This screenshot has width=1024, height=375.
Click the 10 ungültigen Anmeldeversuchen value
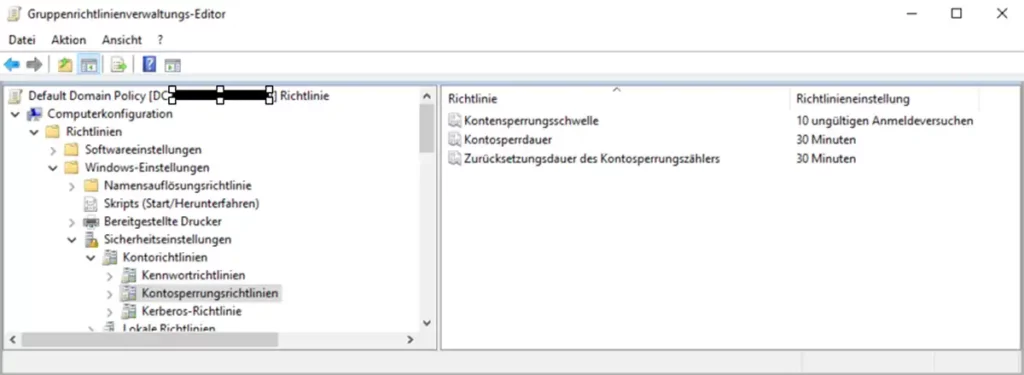[885, 121]
